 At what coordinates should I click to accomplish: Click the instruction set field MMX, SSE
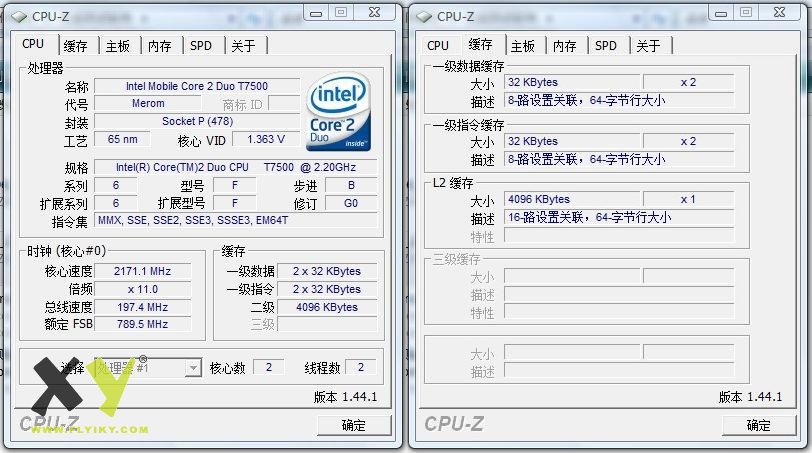236,220
